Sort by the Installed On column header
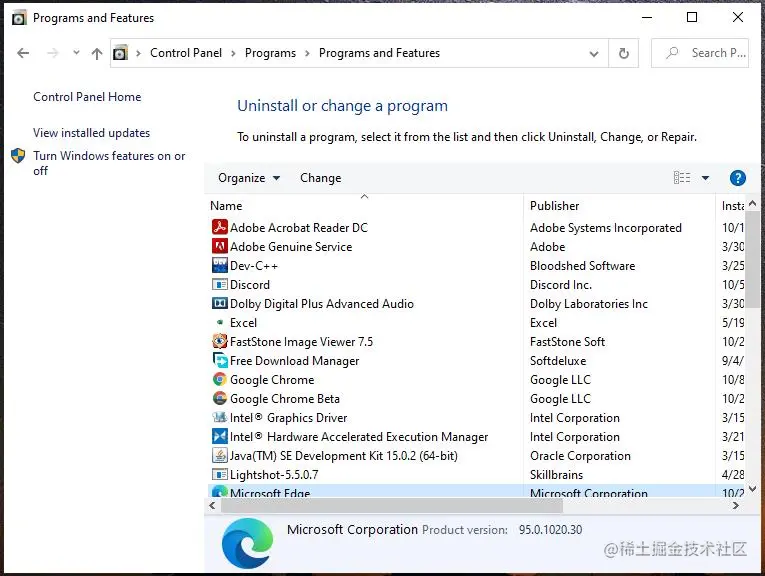The height and width of the screenshot is (576, 765). [731, 205]
